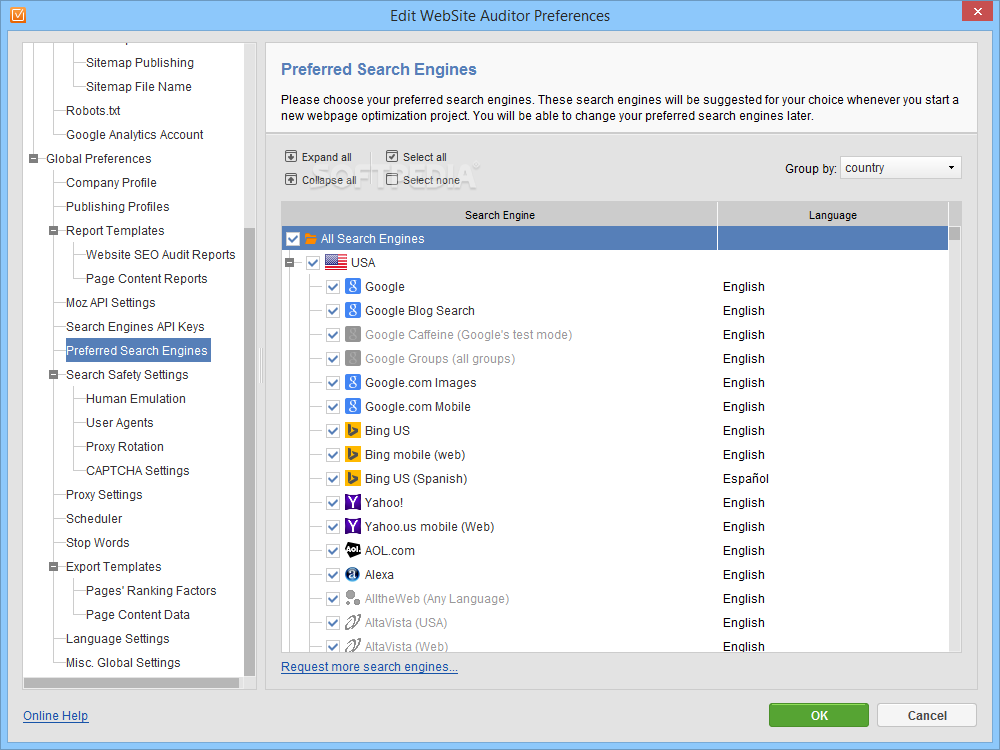
Task: Click the Google Blog Search icon
Action: 353,311
